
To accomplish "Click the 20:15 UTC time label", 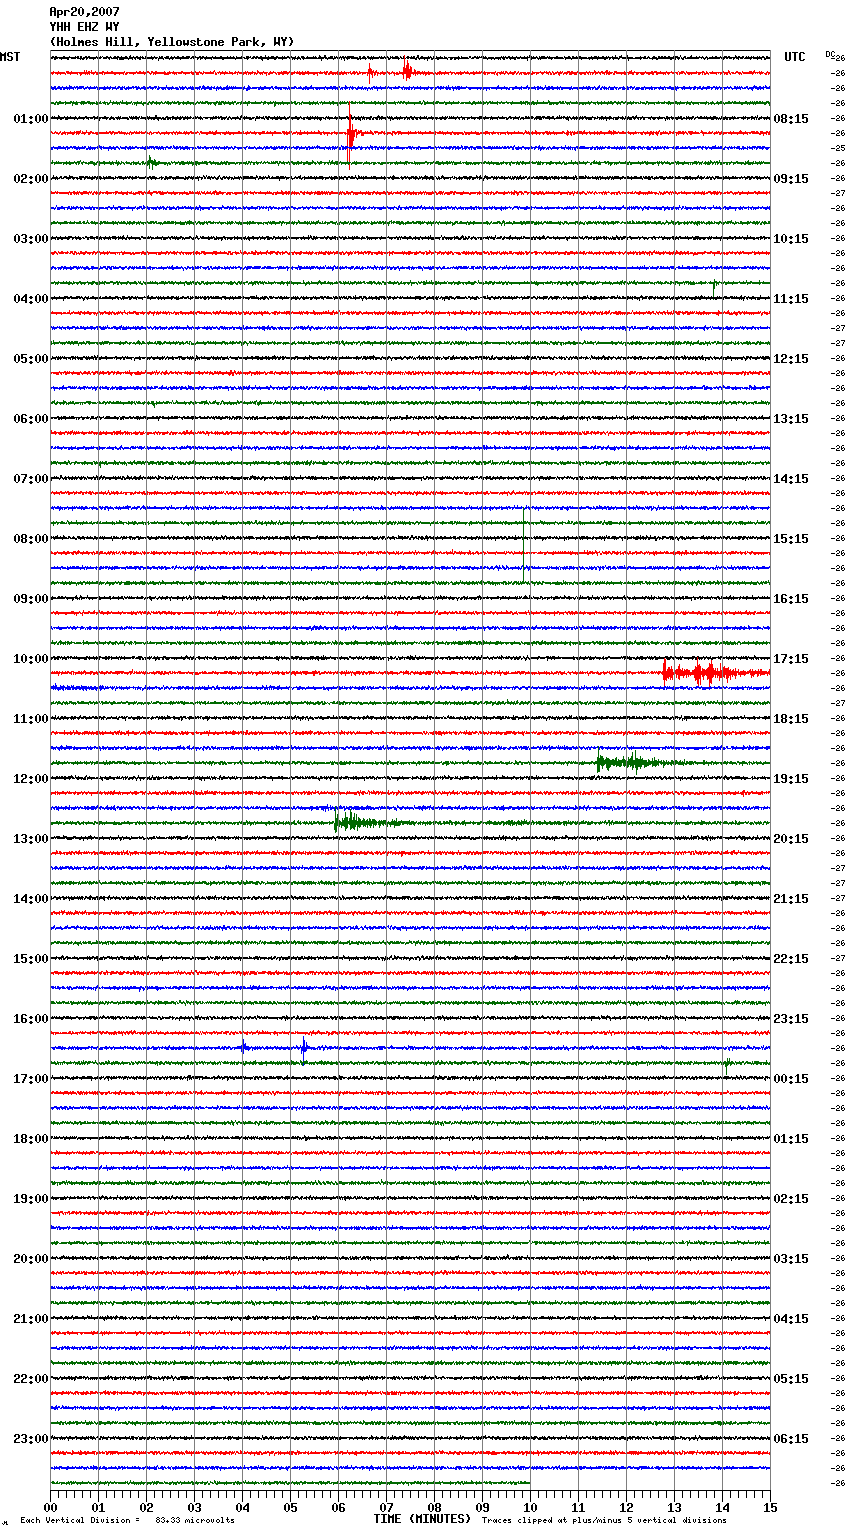I will 791,839.
